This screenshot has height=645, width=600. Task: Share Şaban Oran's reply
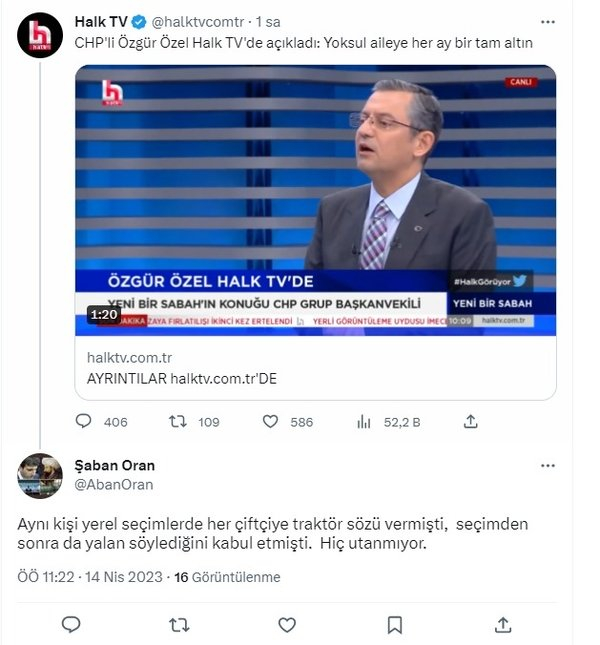(503, 625)
